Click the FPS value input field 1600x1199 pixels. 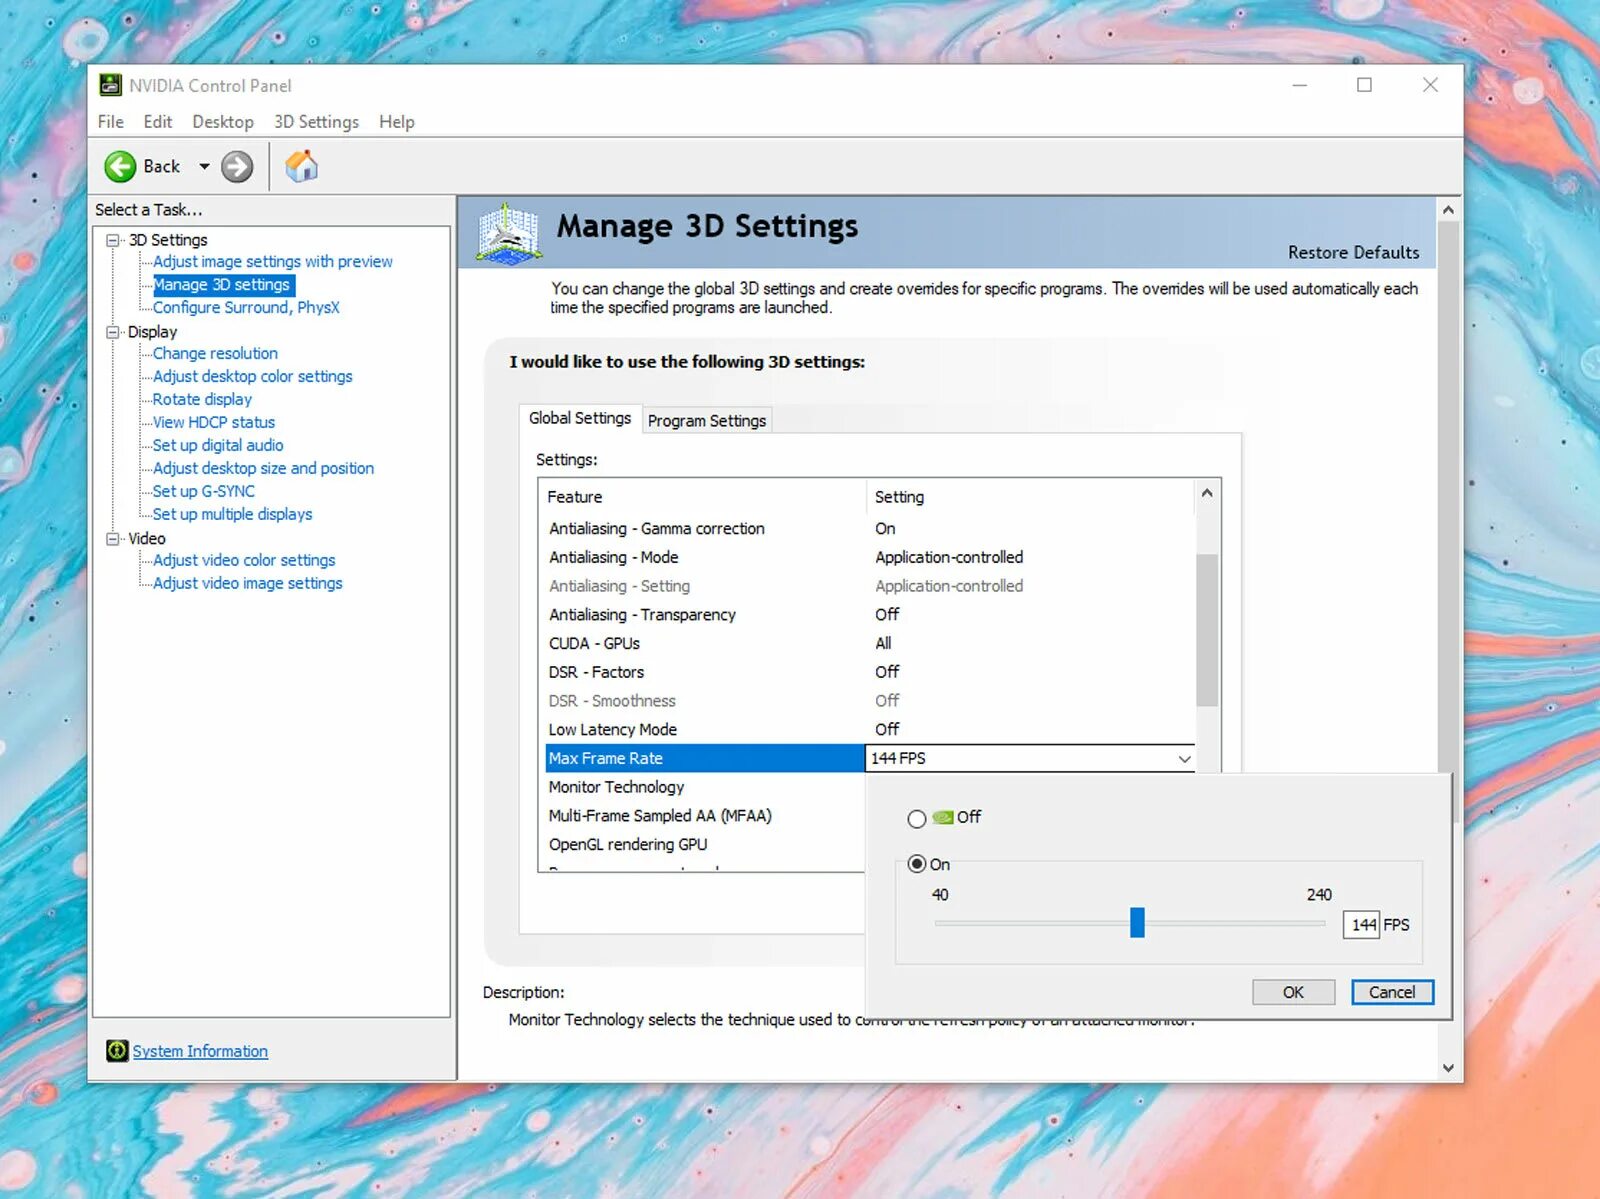1361,925
